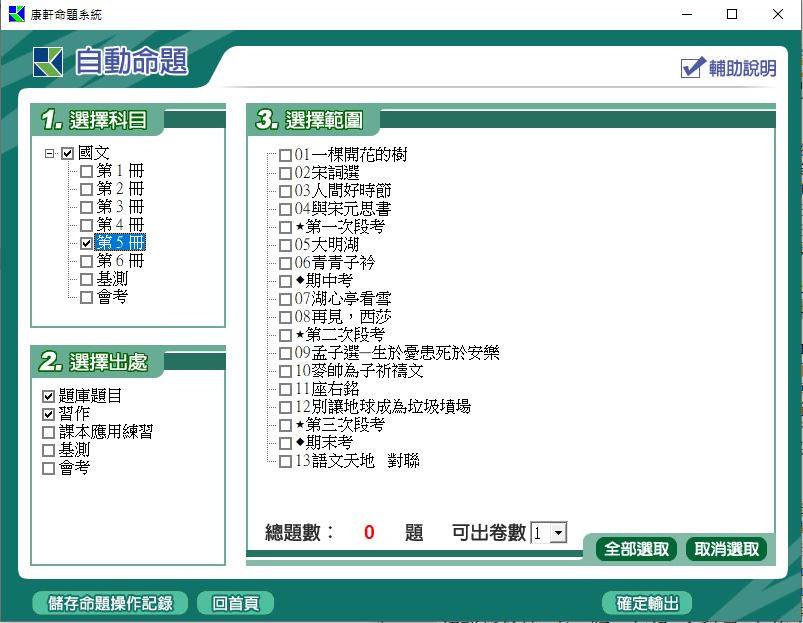Viewport: 803px width, 623px height.
Task: Click the 康軒 logo beside 自動命題
Action: [x=48, y=62]
